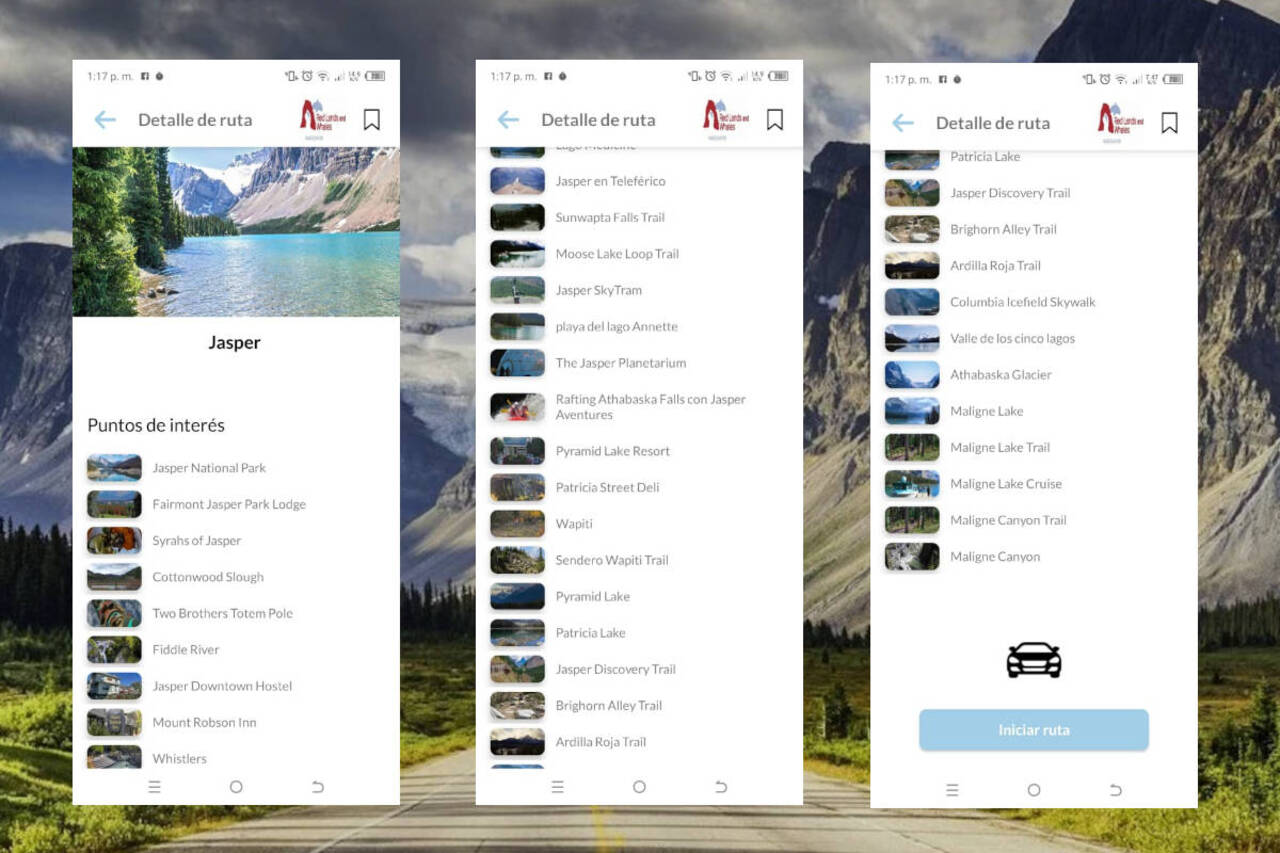Select The Jasper Planetarium point of interest

620,363
